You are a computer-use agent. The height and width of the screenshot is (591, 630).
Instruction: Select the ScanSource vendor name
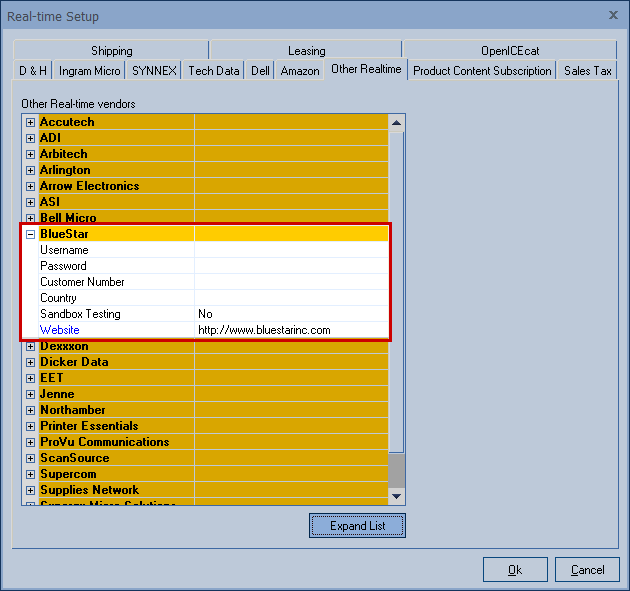[75, 458]
